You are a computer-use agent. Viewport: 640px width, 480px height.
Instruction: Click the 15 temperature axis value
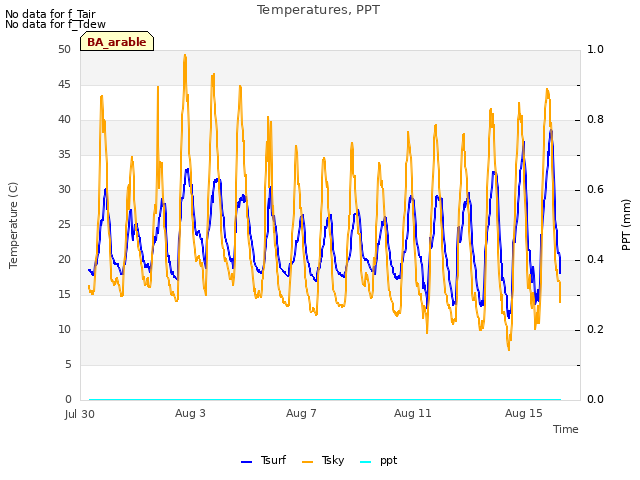click(x=64, y=294)
